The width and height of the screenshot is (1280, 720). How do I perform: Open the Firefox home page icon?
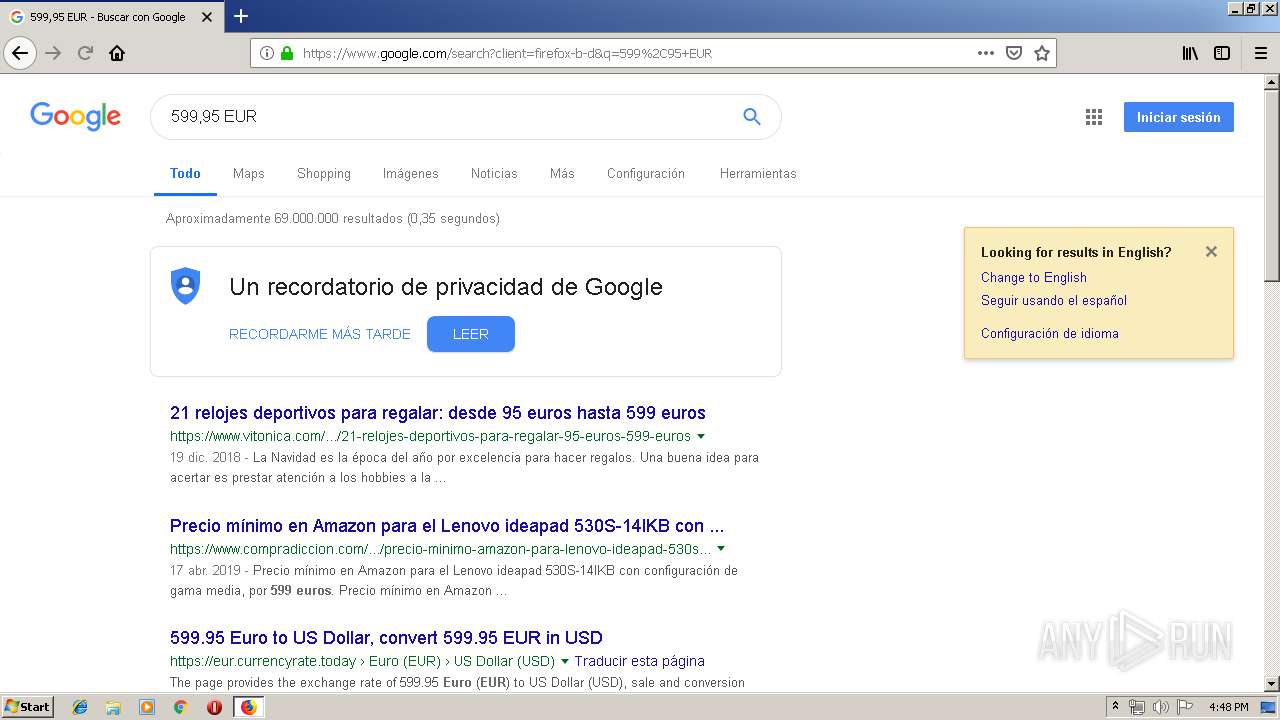coord(117,53)
